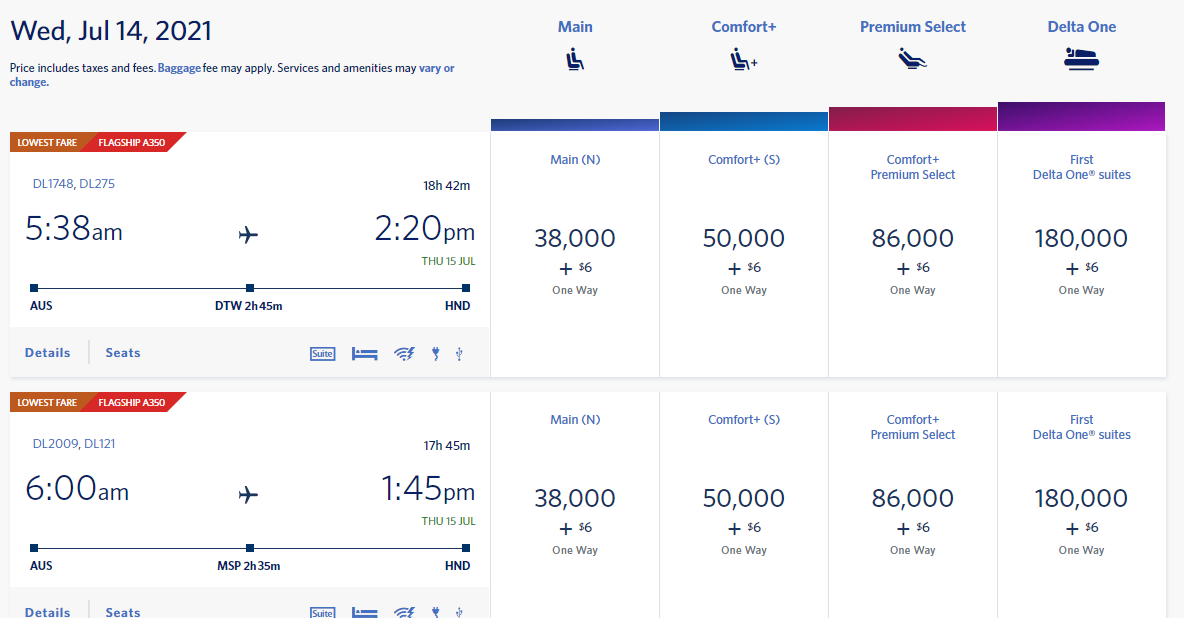Open the 'vary or change' link
1184x618 pixels.
tap(232, 75)
